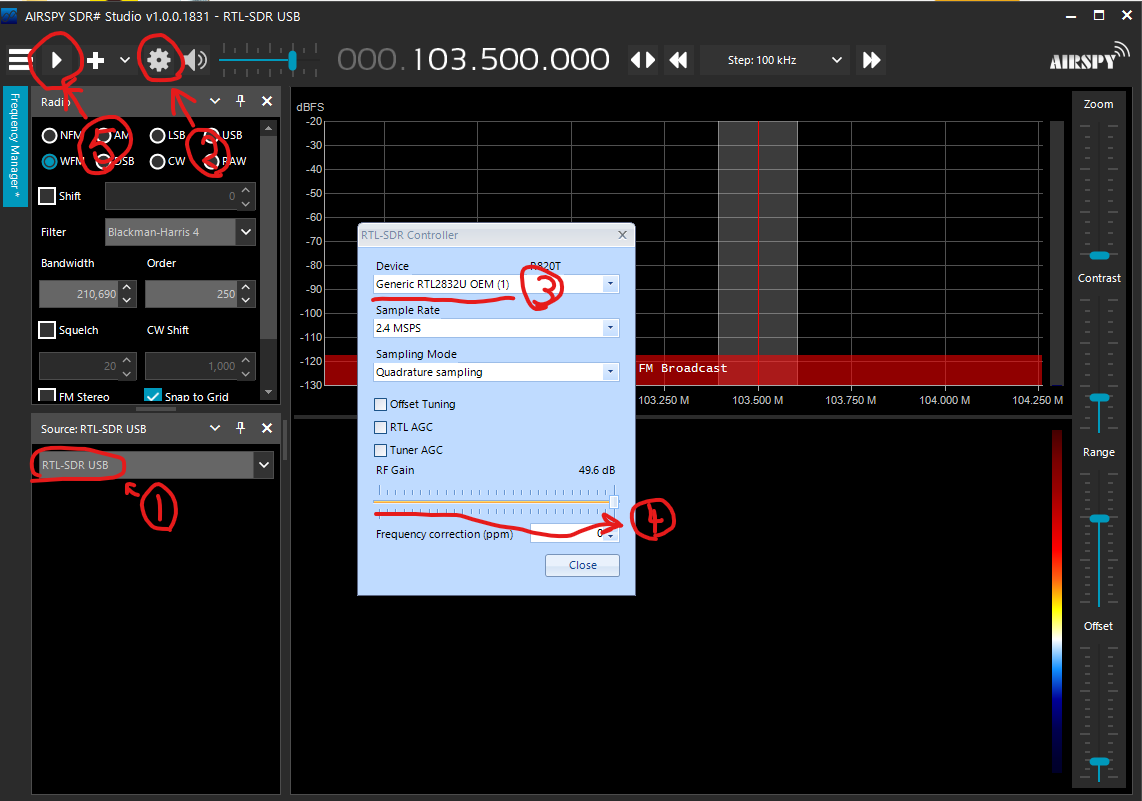Viewport: 1142px width, 801px height.
Task: Uncheck Snap to Grid
Action: pyautogui.click(x=153, y=396)
